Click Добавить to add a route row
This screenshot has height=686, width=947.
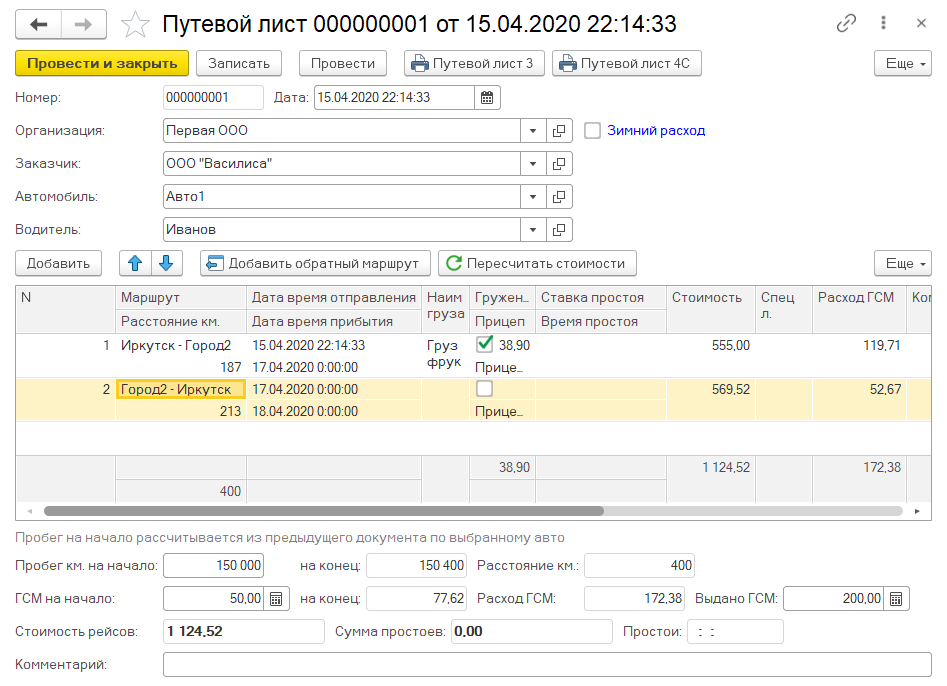point(59,263)
